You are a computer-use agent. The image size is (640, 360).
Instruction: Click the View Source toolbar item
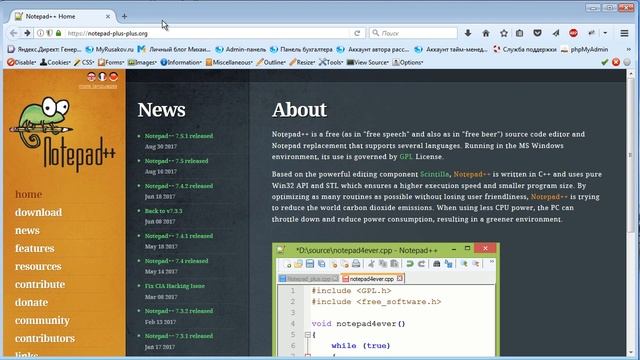point(368,62)
